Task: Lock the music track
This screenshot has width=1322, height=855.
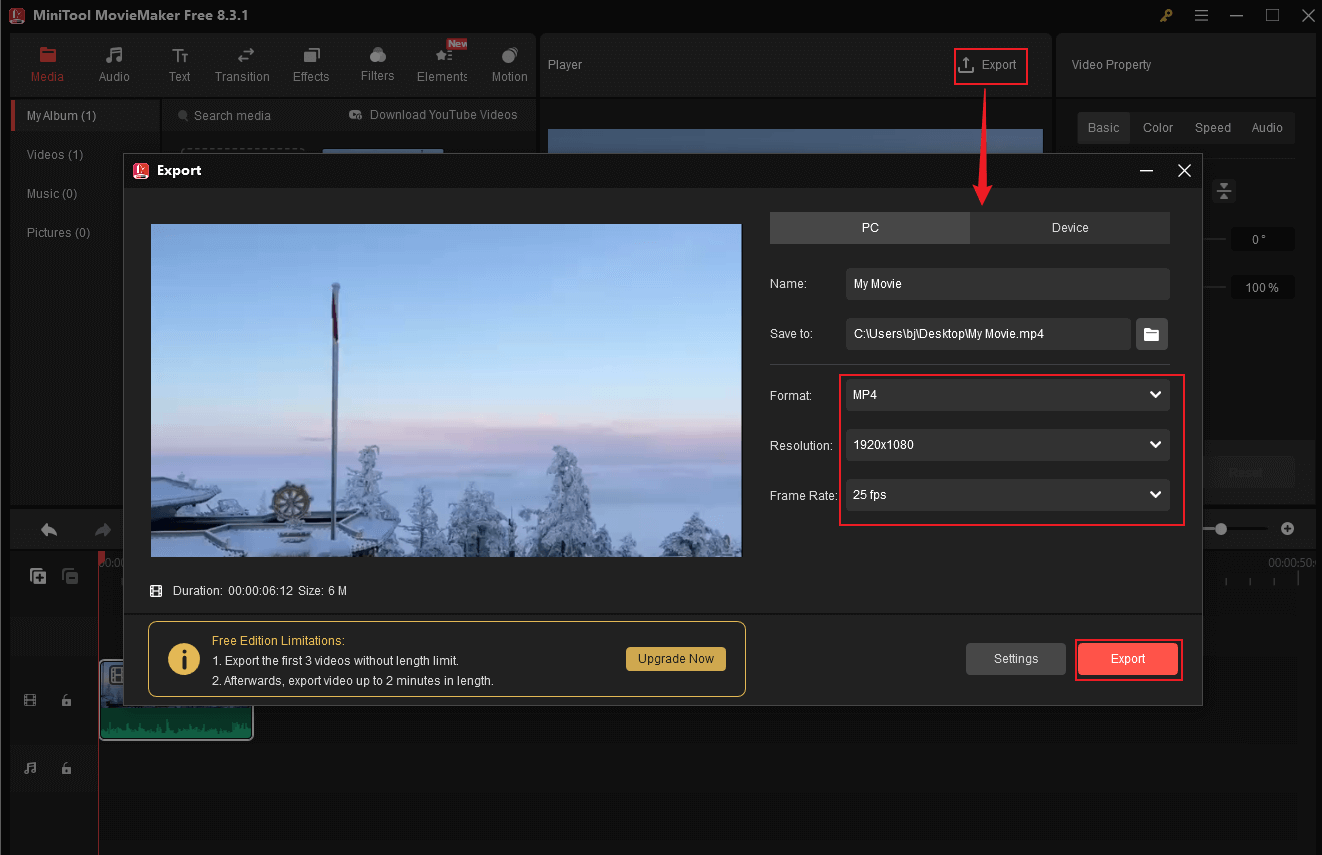Action: pyautogui.click(x=66, y=769)
